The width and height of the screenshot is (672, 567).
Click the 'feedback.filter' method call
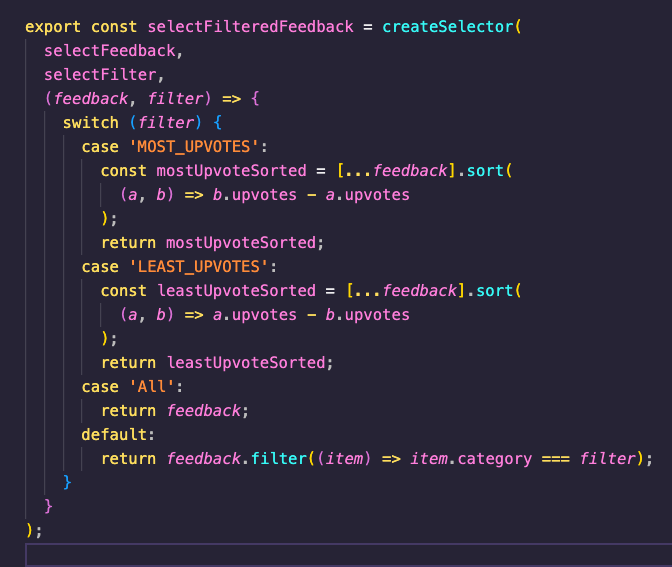pyautogui.click(x=237, y=459)
